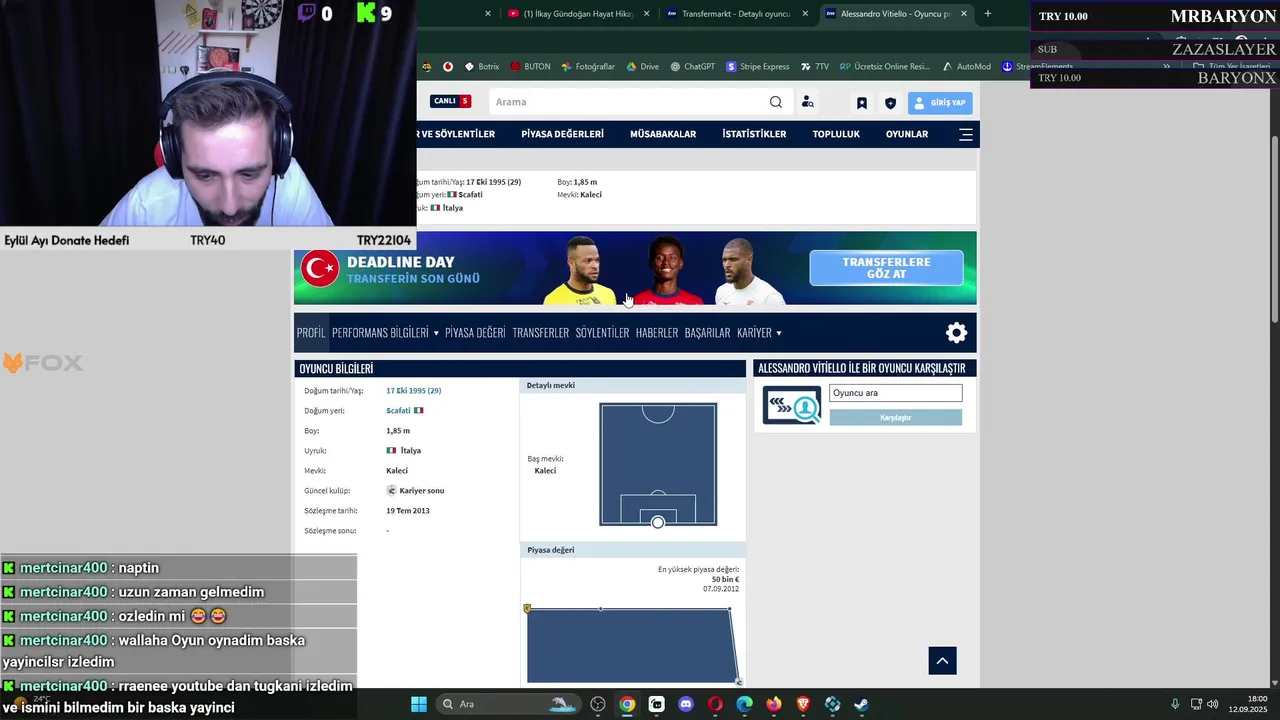Click Giriş Yap login button
Image resolution: width=1280 pixels, height=720 pixels.
tap(940, 103)
